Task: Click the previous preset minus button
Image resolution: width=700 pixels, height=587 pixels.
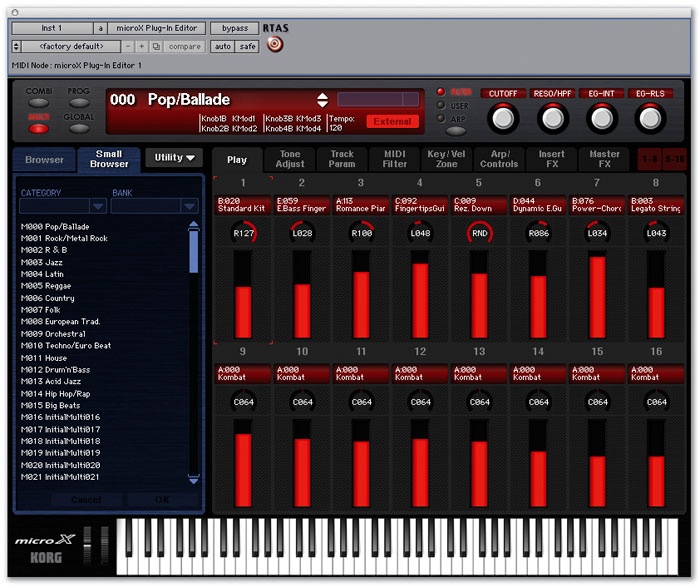Action: tap(128, 46)
